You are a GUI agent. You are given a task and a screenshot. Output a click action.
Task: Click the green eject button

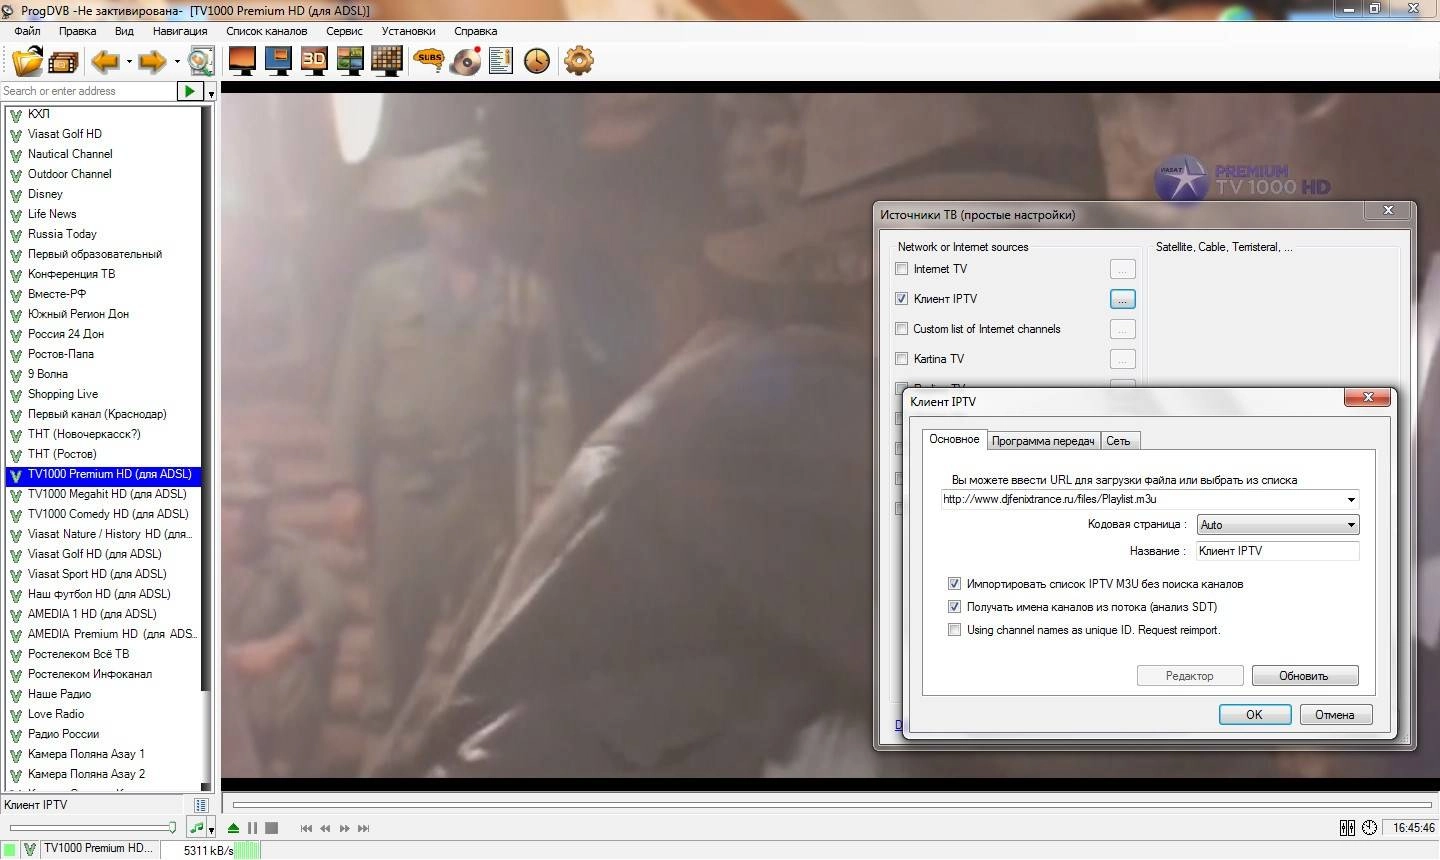coord(233,828)
